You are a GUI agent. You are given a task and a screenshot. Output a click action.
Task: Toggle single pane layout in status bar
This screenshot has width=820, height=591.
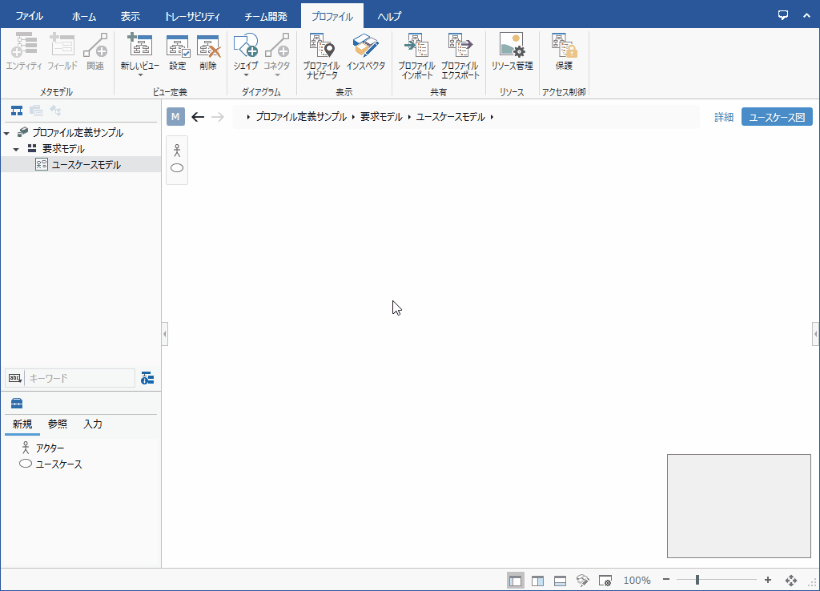point(514,579)
